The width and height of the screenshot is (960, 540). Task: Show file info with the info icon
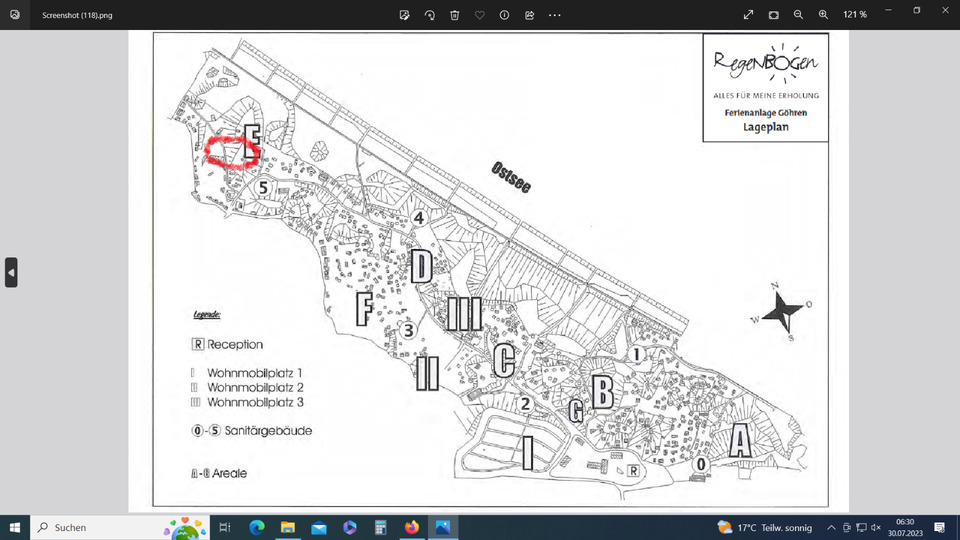pos(504,15)
